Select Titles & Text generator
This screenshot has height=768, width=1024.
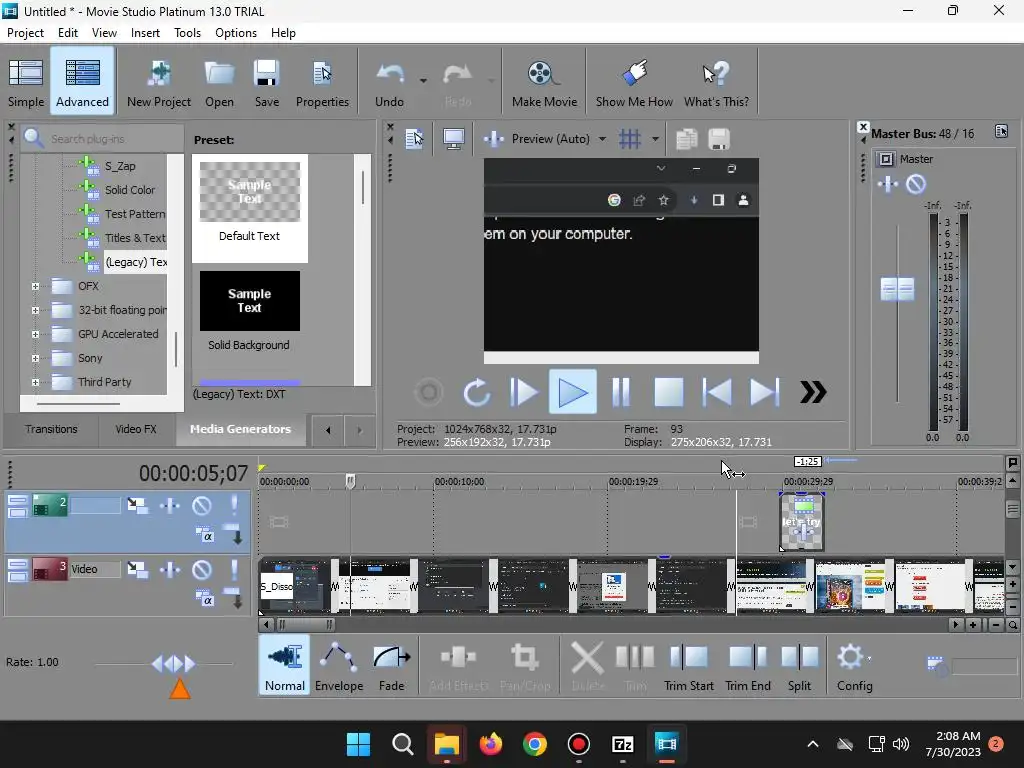135,238
